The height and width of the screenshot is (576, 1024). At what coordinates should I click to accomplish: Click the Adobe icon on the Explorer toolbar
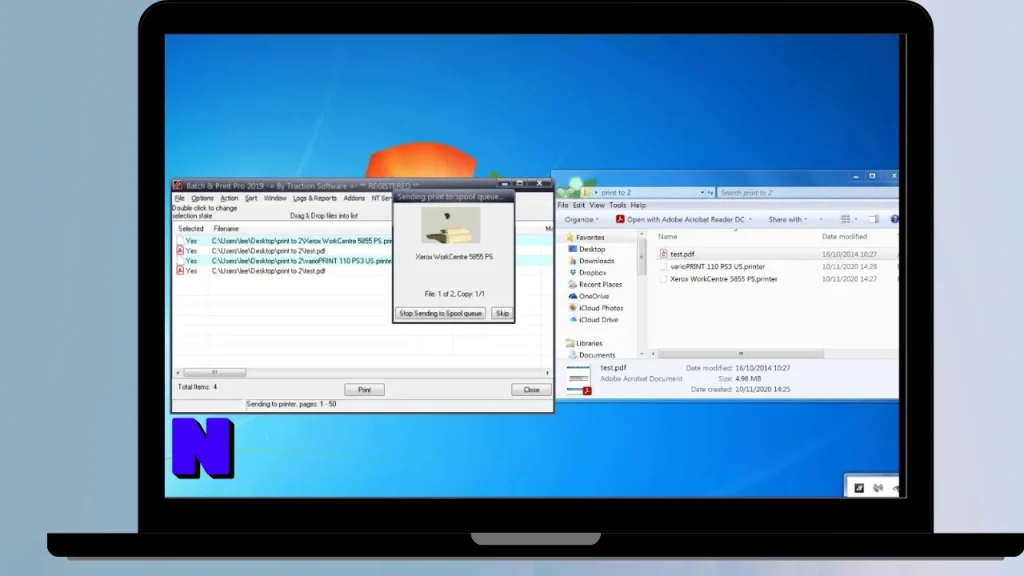coord(620,219)
